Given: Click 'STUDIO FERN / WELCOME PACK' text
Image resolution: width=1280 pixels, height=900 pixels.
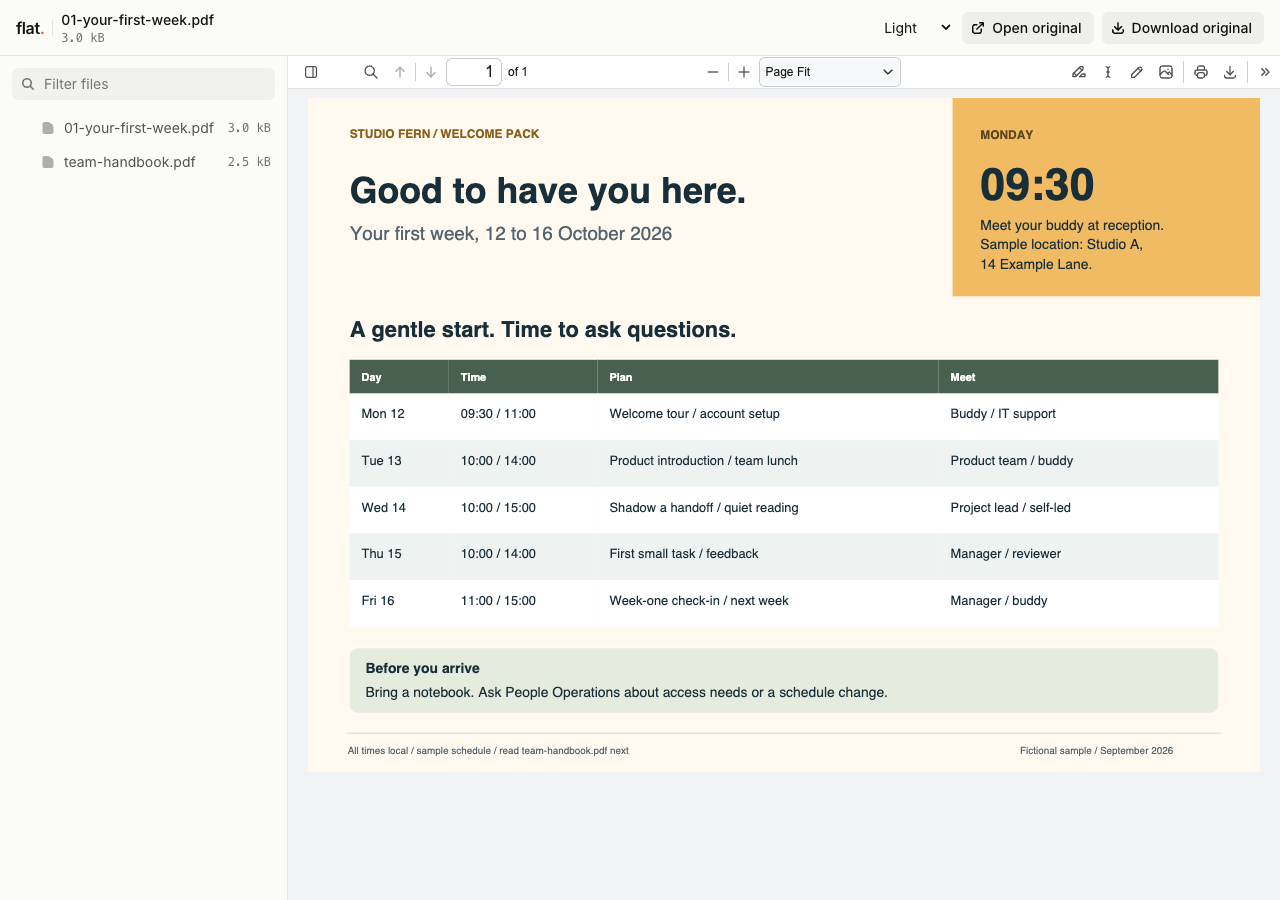Looking at the screenshot, I should (444, 134).
